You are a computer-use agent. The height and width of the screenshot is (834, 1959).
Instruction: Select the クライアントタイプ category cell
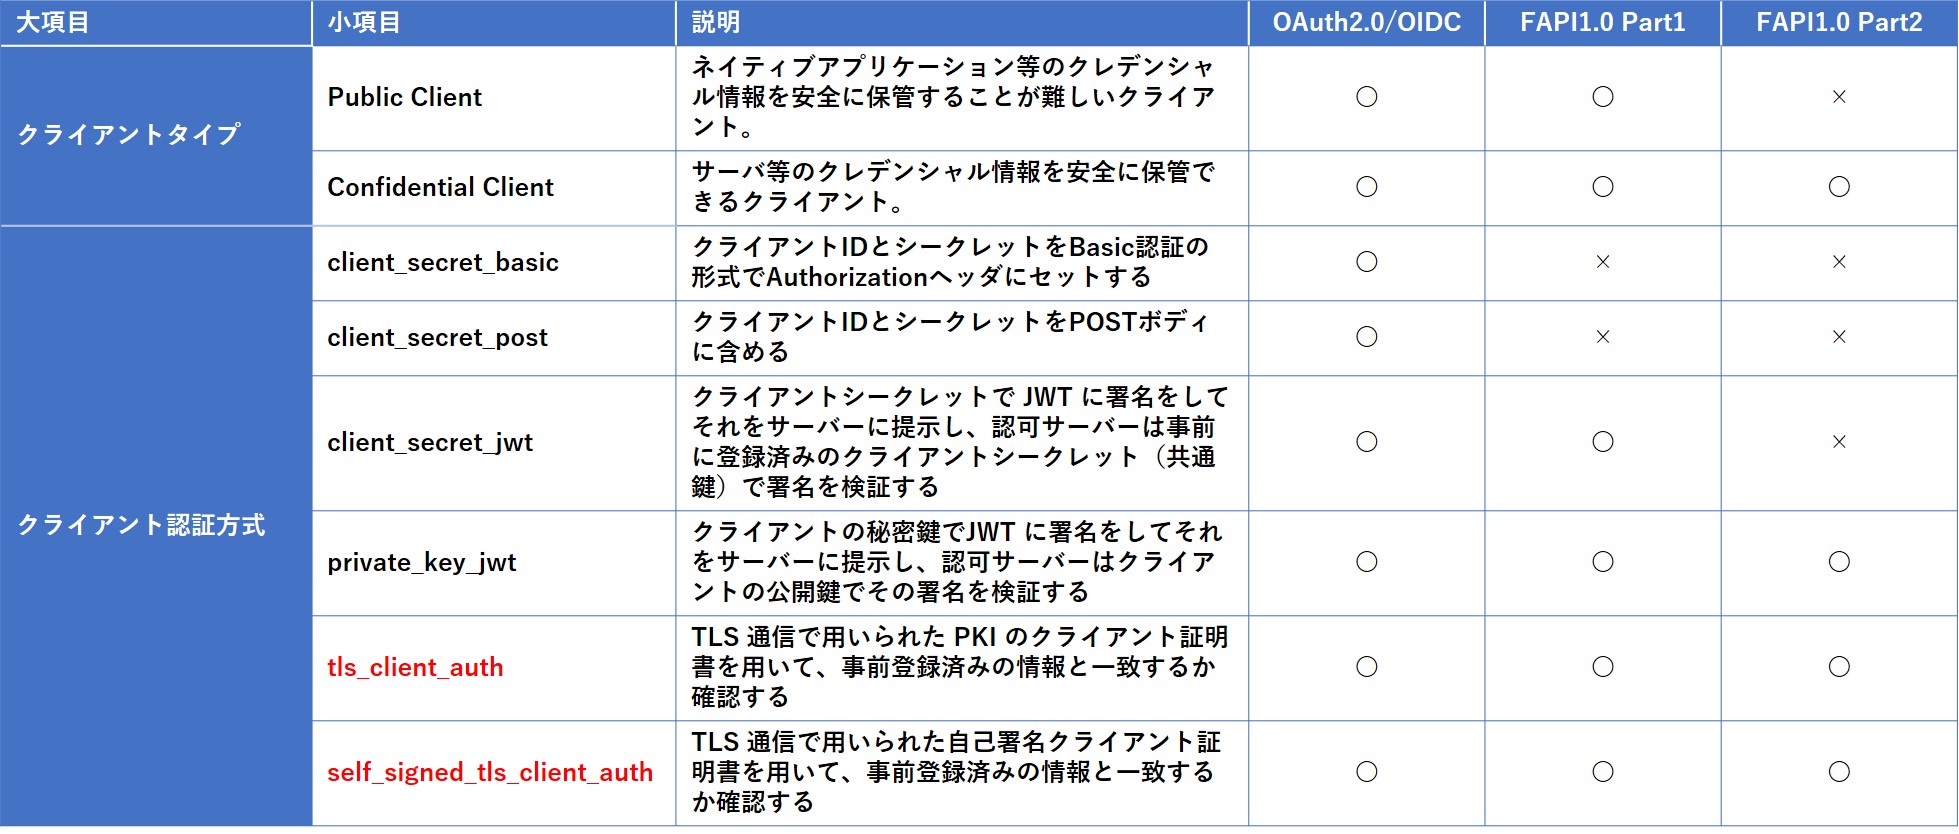click(129, 135)
